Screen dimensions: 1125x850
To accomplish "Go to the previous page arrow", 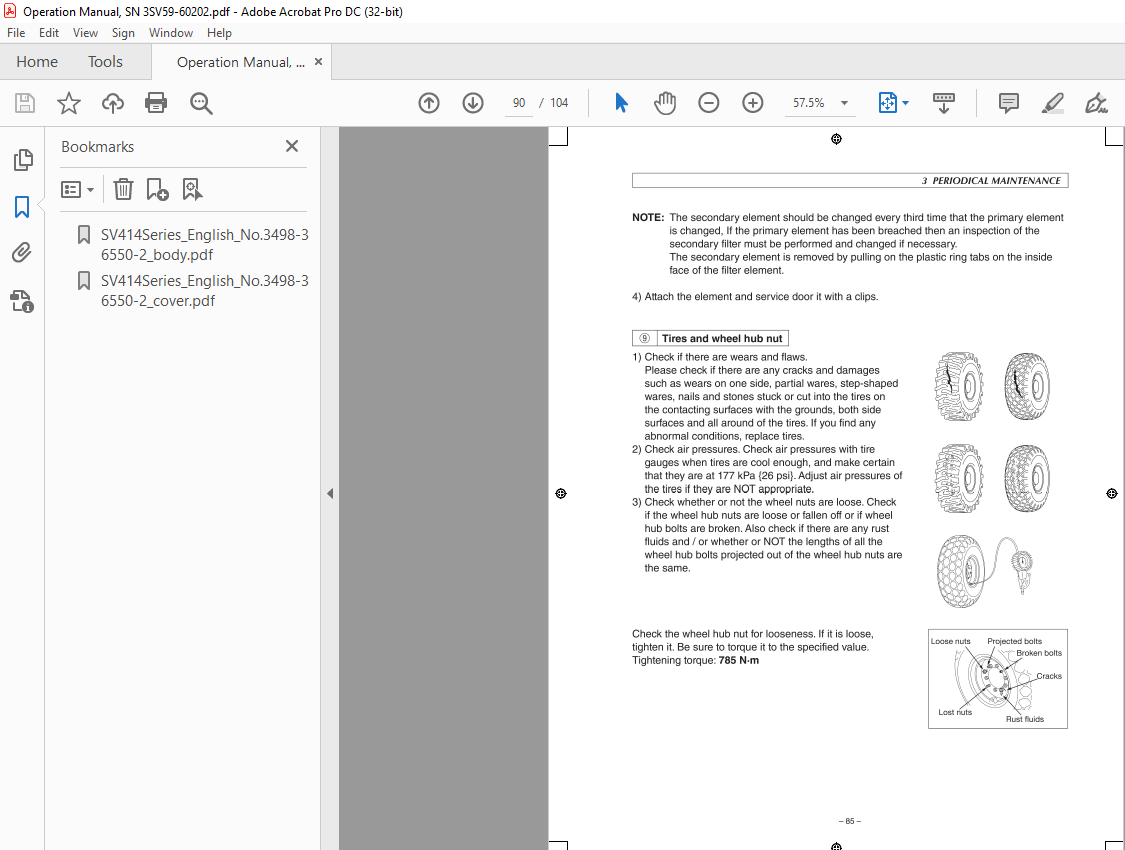I will tap(429, 103).
